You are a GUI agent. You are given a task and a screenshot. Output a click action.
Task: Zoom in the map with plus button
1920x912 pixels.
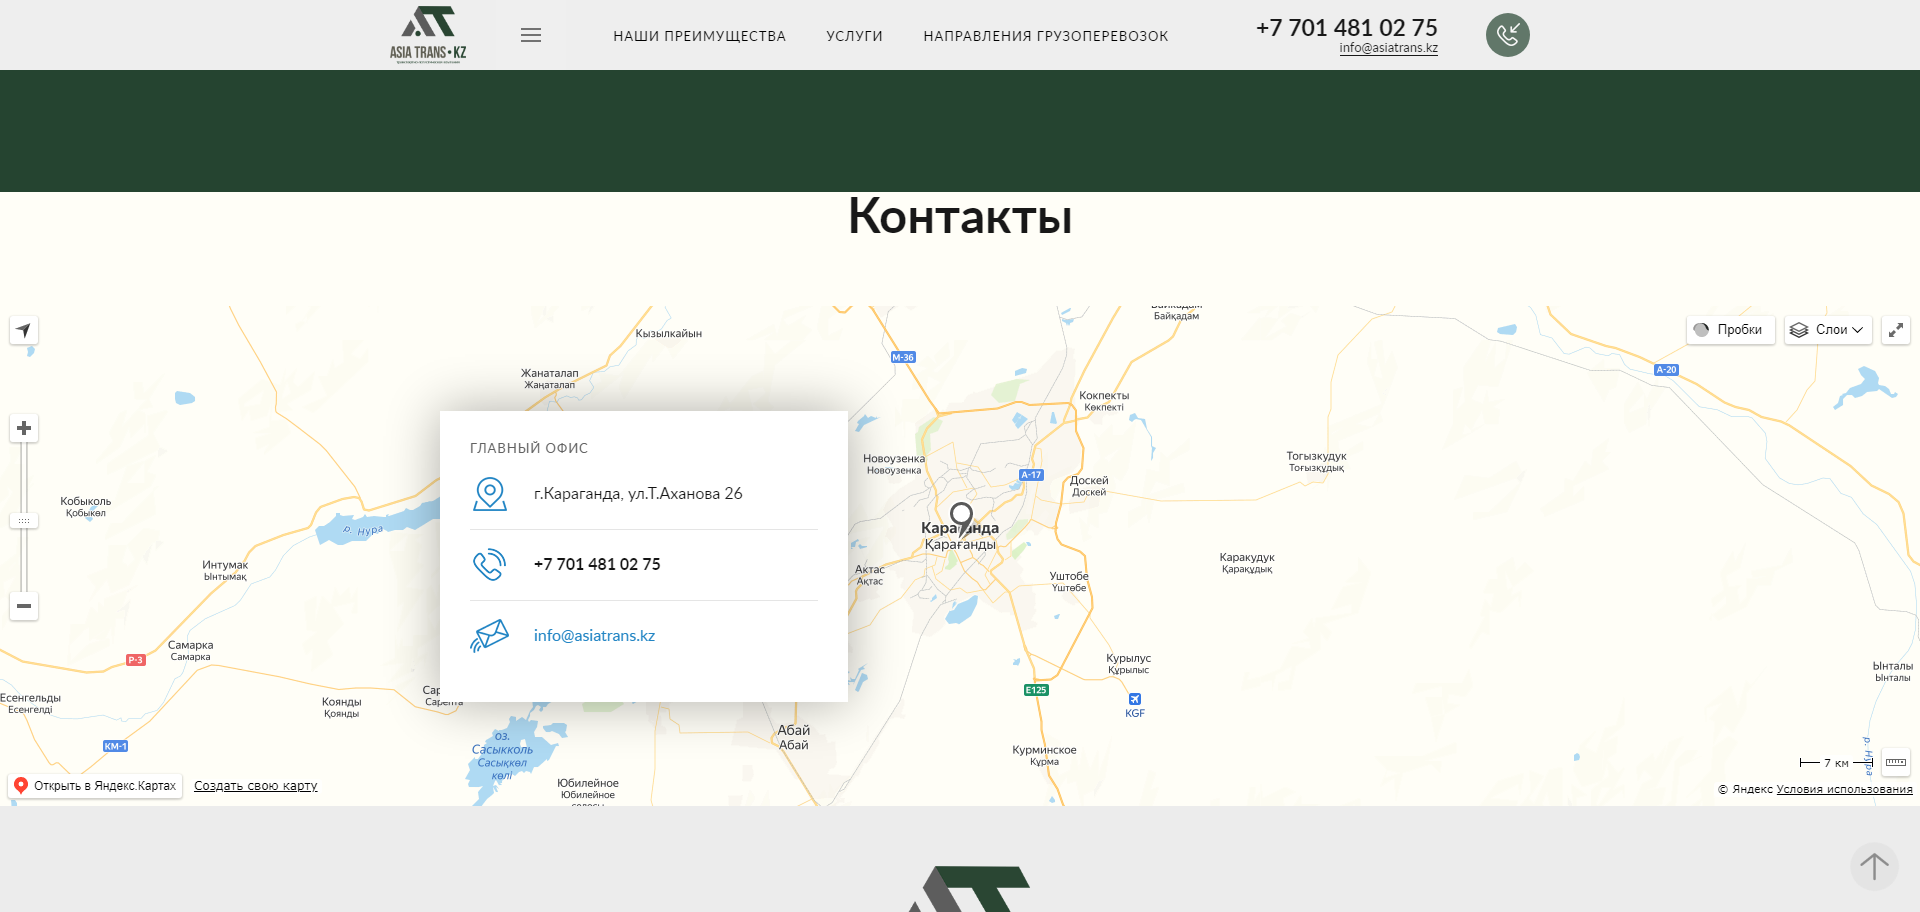point(24,428)
